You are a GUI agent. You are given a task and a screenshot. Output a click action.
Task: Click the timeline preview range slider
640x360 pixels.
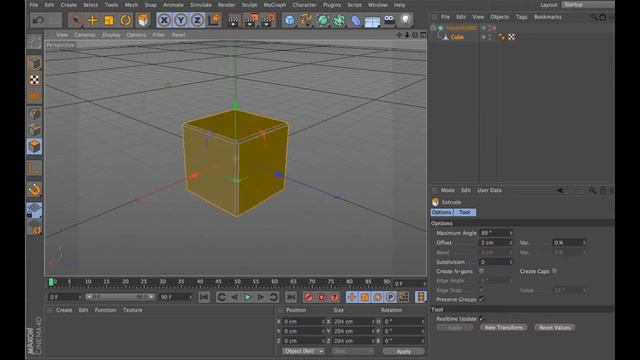pyautogui.click(x=120, y=297)
